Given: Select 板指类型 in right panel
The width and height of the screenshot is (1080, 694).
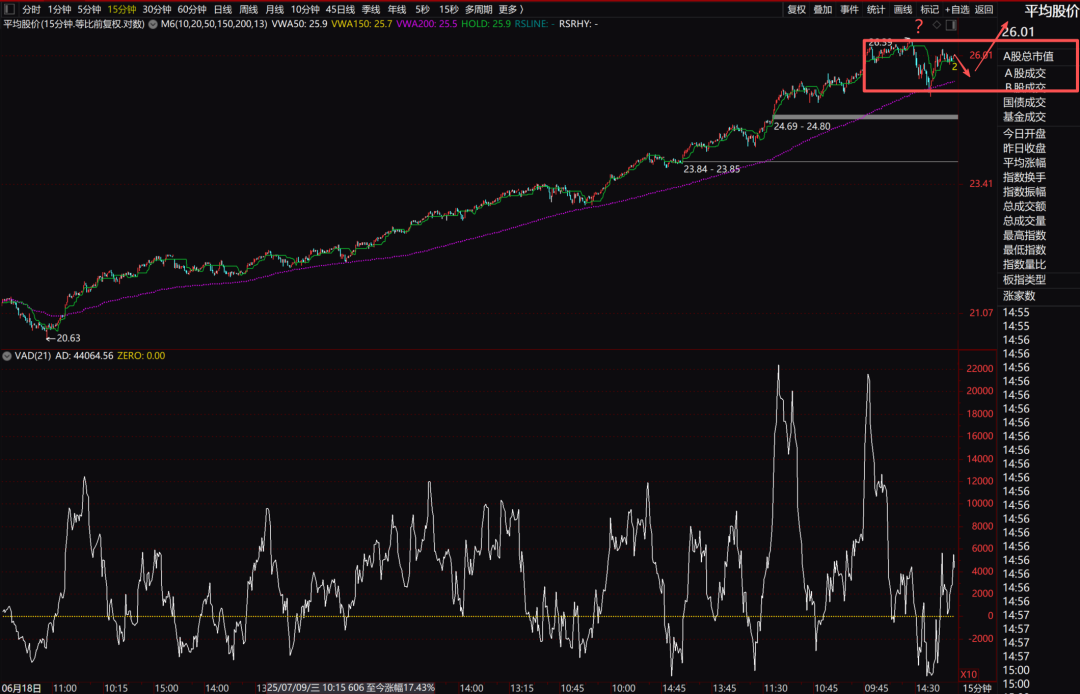Looking at the screenshot, I should click(1024, 280).
